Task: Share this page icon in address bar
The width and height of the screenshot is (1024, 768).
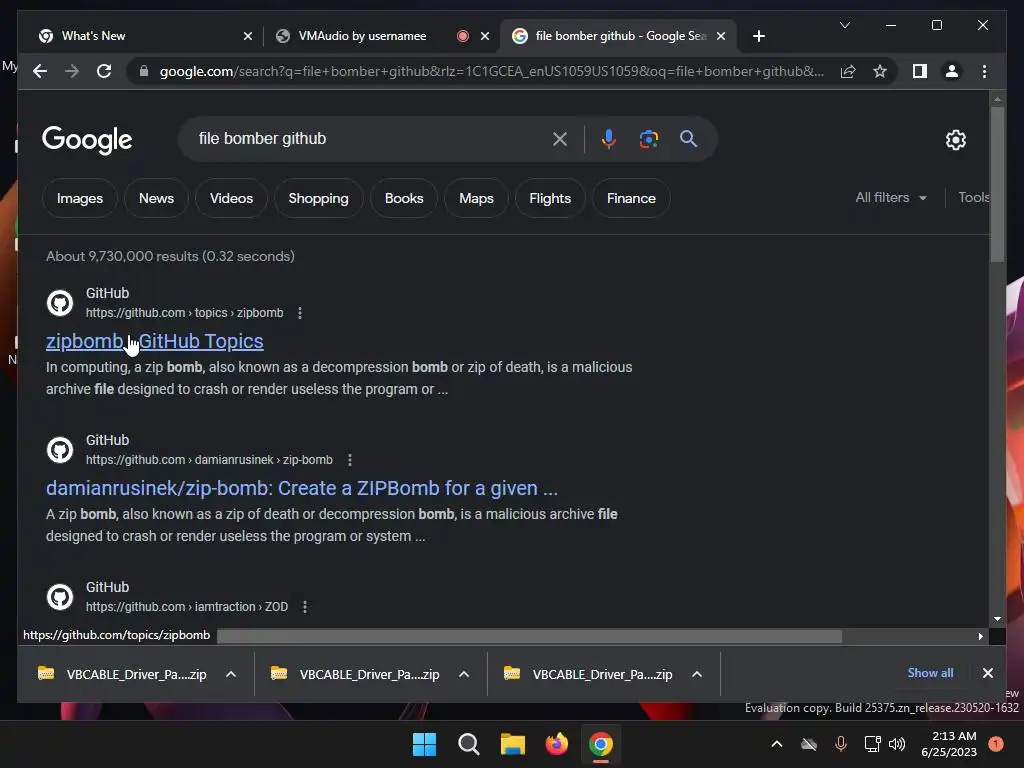Action: tap(848, 71)
